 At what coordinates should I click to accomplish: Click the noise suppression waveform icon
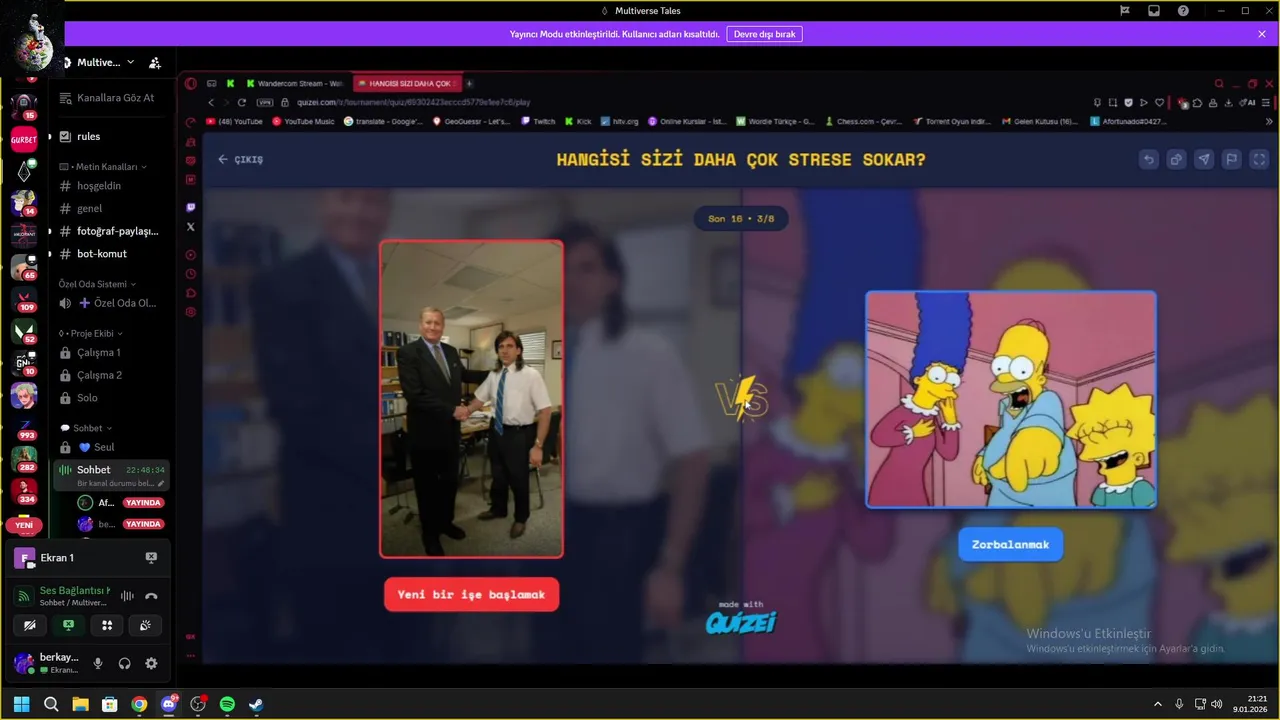click(127, 596)
